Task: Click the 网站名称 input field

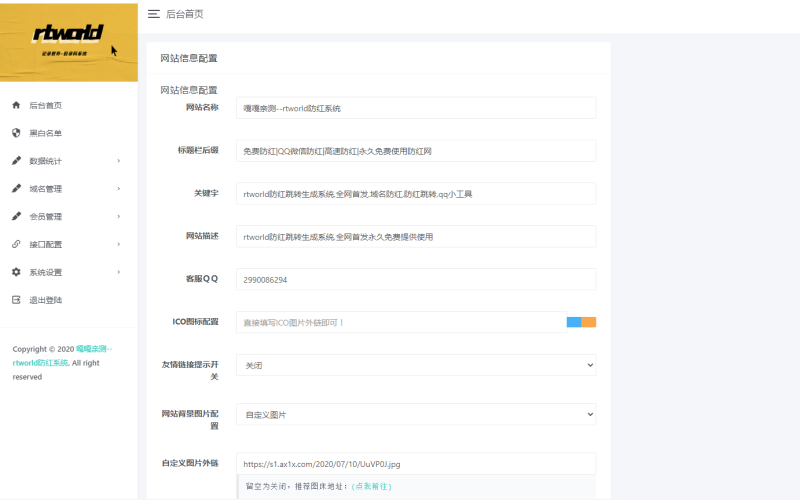Action: click(416, 108)
